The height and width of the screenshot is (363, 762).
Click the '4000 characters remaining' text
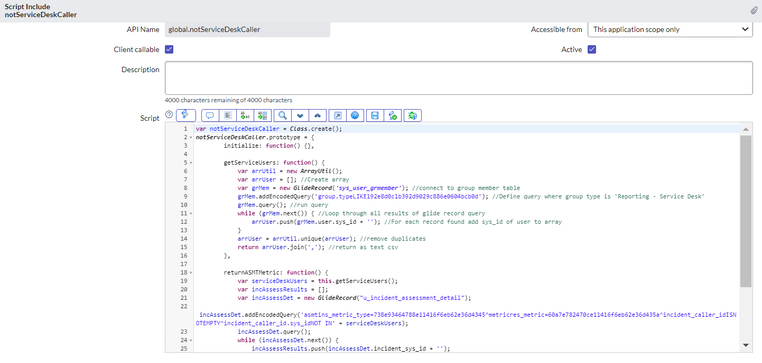tap(229, 100)
